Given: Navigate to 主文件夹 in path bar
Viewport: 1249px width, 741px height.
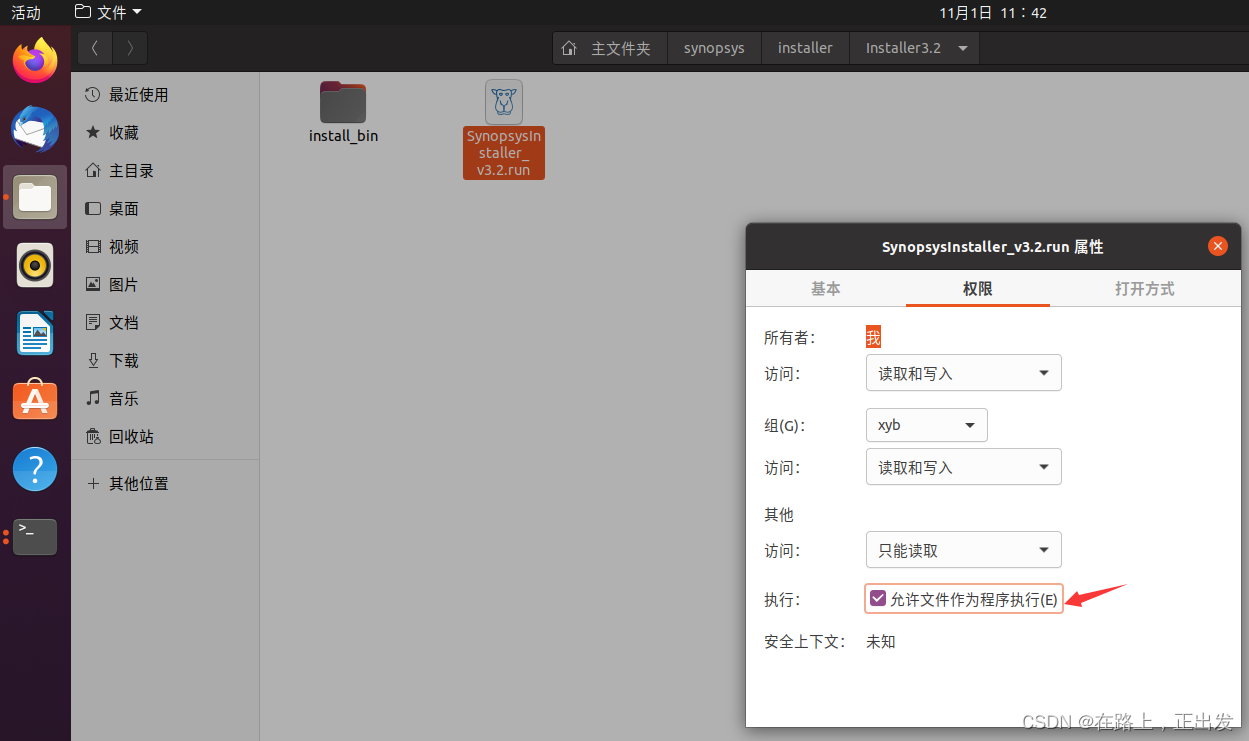Looking at the screenshot, I should click(610, 48).
